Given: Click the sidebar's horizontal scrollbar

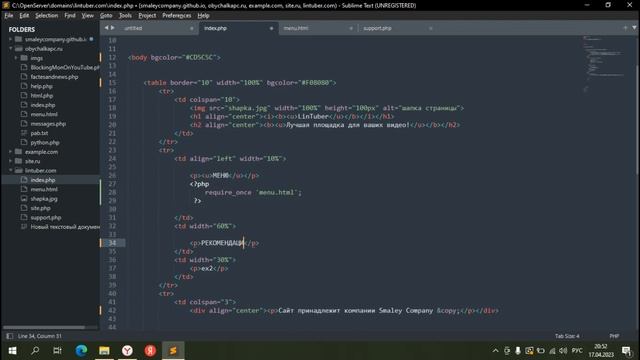Looking at the screenshot, I should point(44,327).
